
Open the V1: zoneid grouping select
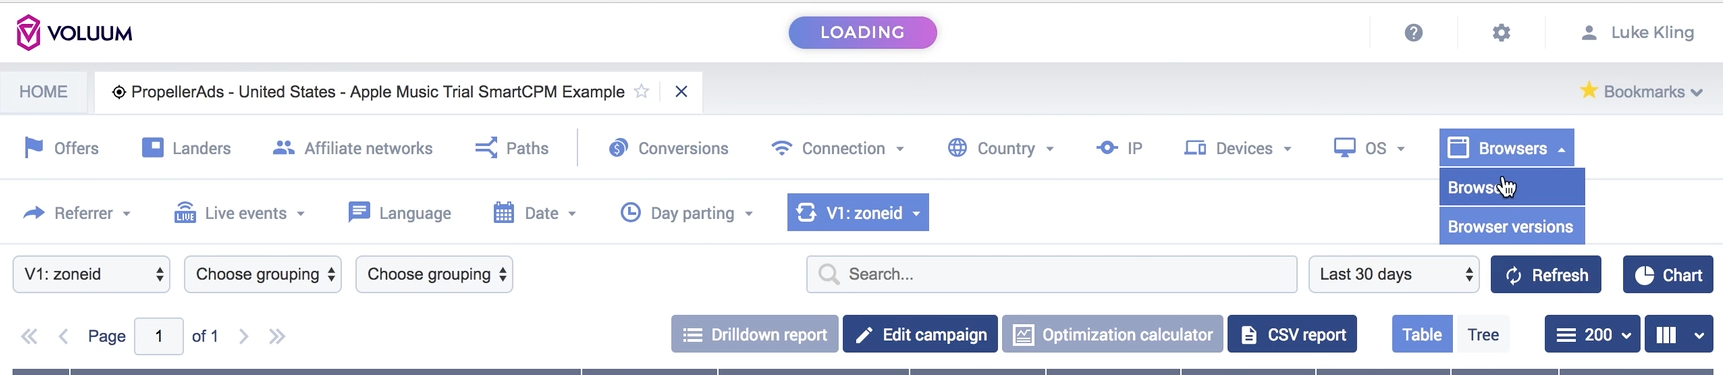point(91,274)
